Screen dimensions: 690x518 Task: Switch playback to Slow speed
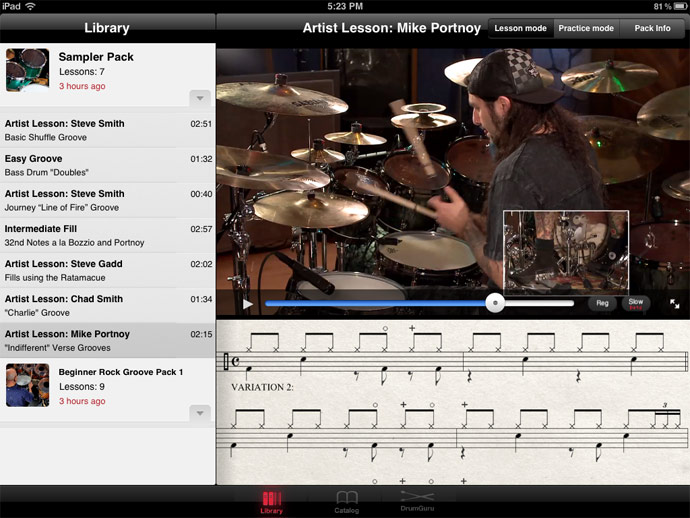tap(635, 303)
